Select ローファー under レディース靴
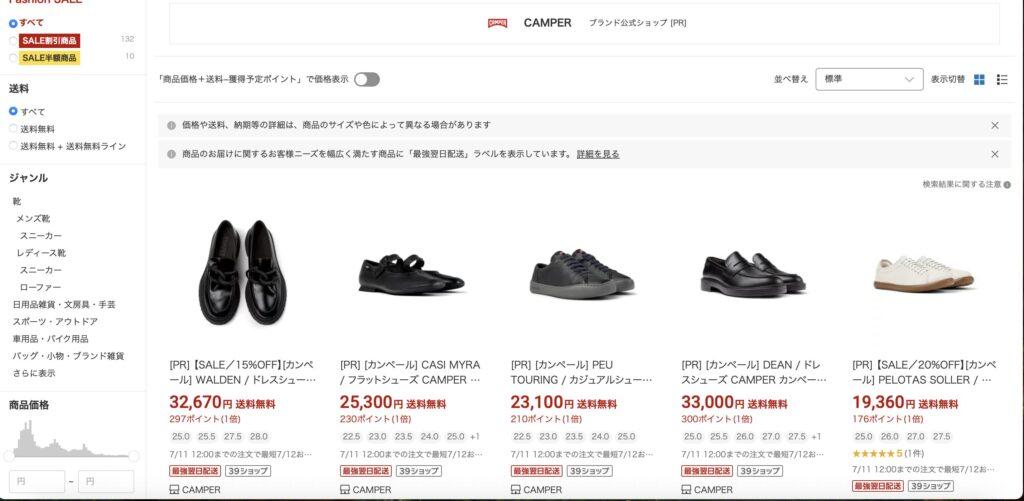The image size is (1024, 501). 40,287
